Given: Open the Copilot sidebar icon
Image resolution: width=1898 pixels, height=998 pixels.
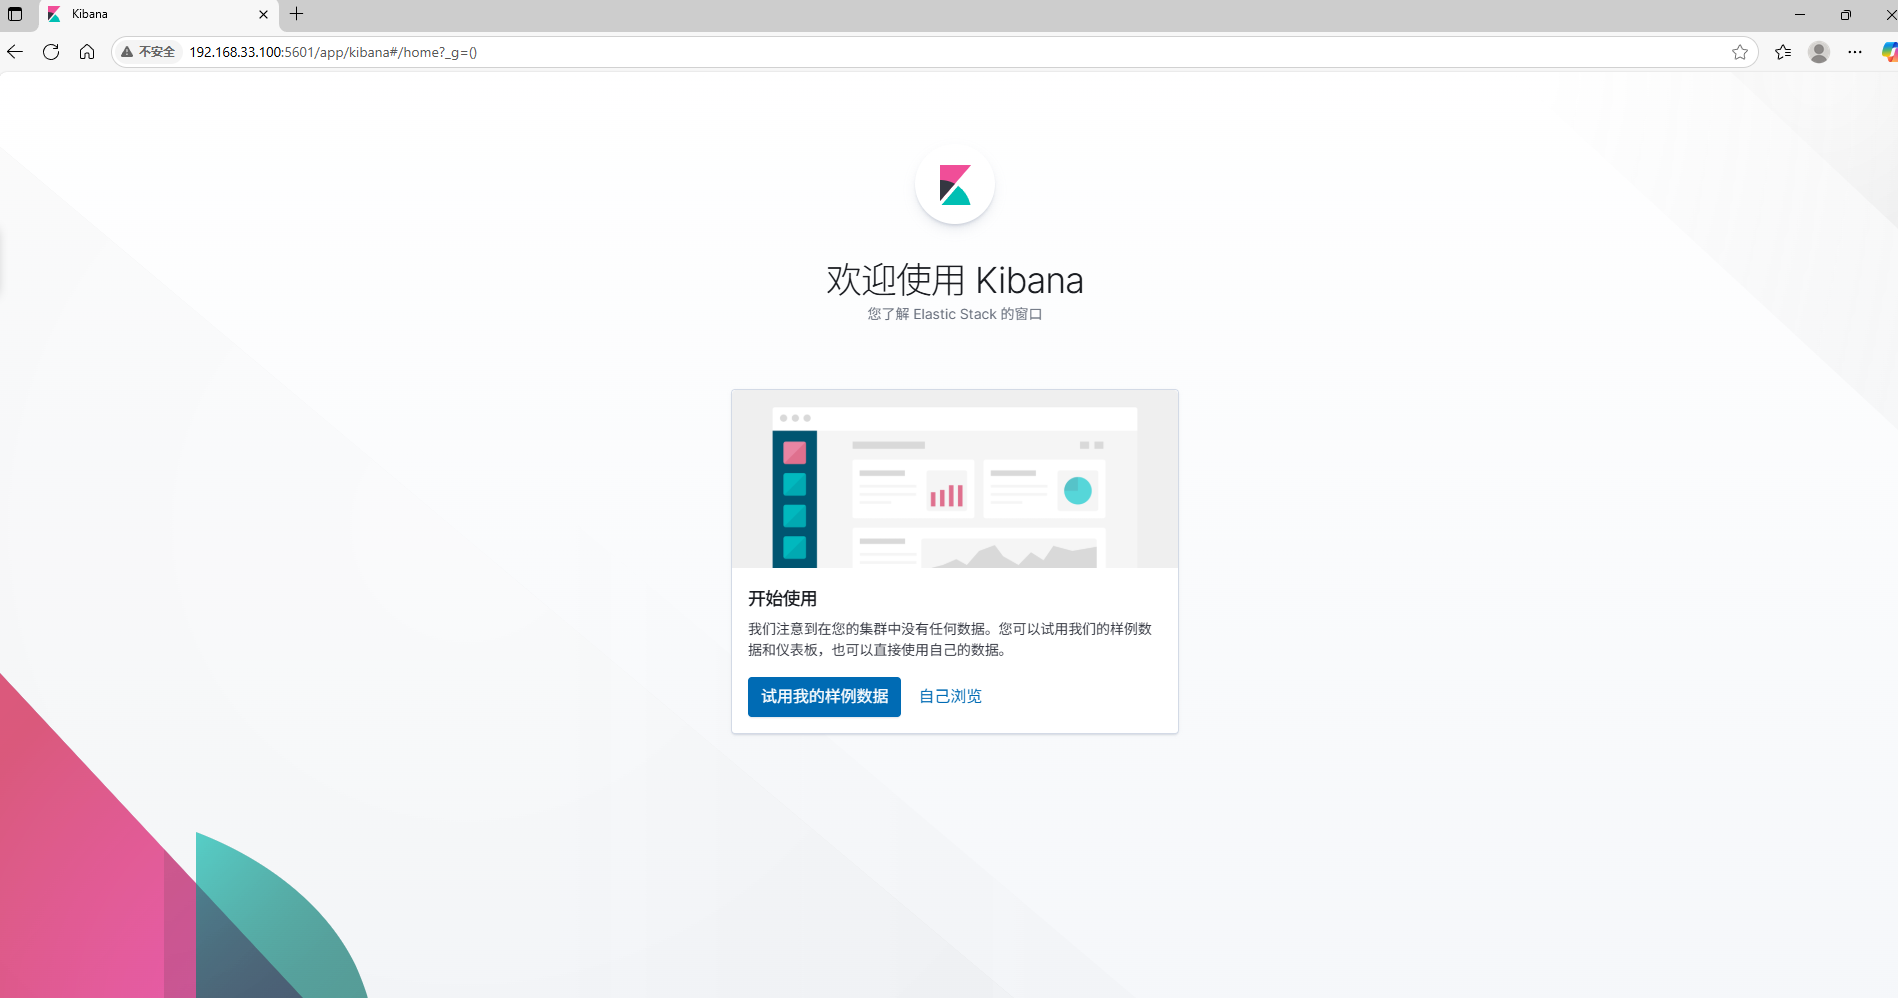Looking at the screenshot, I should 1889,52.
